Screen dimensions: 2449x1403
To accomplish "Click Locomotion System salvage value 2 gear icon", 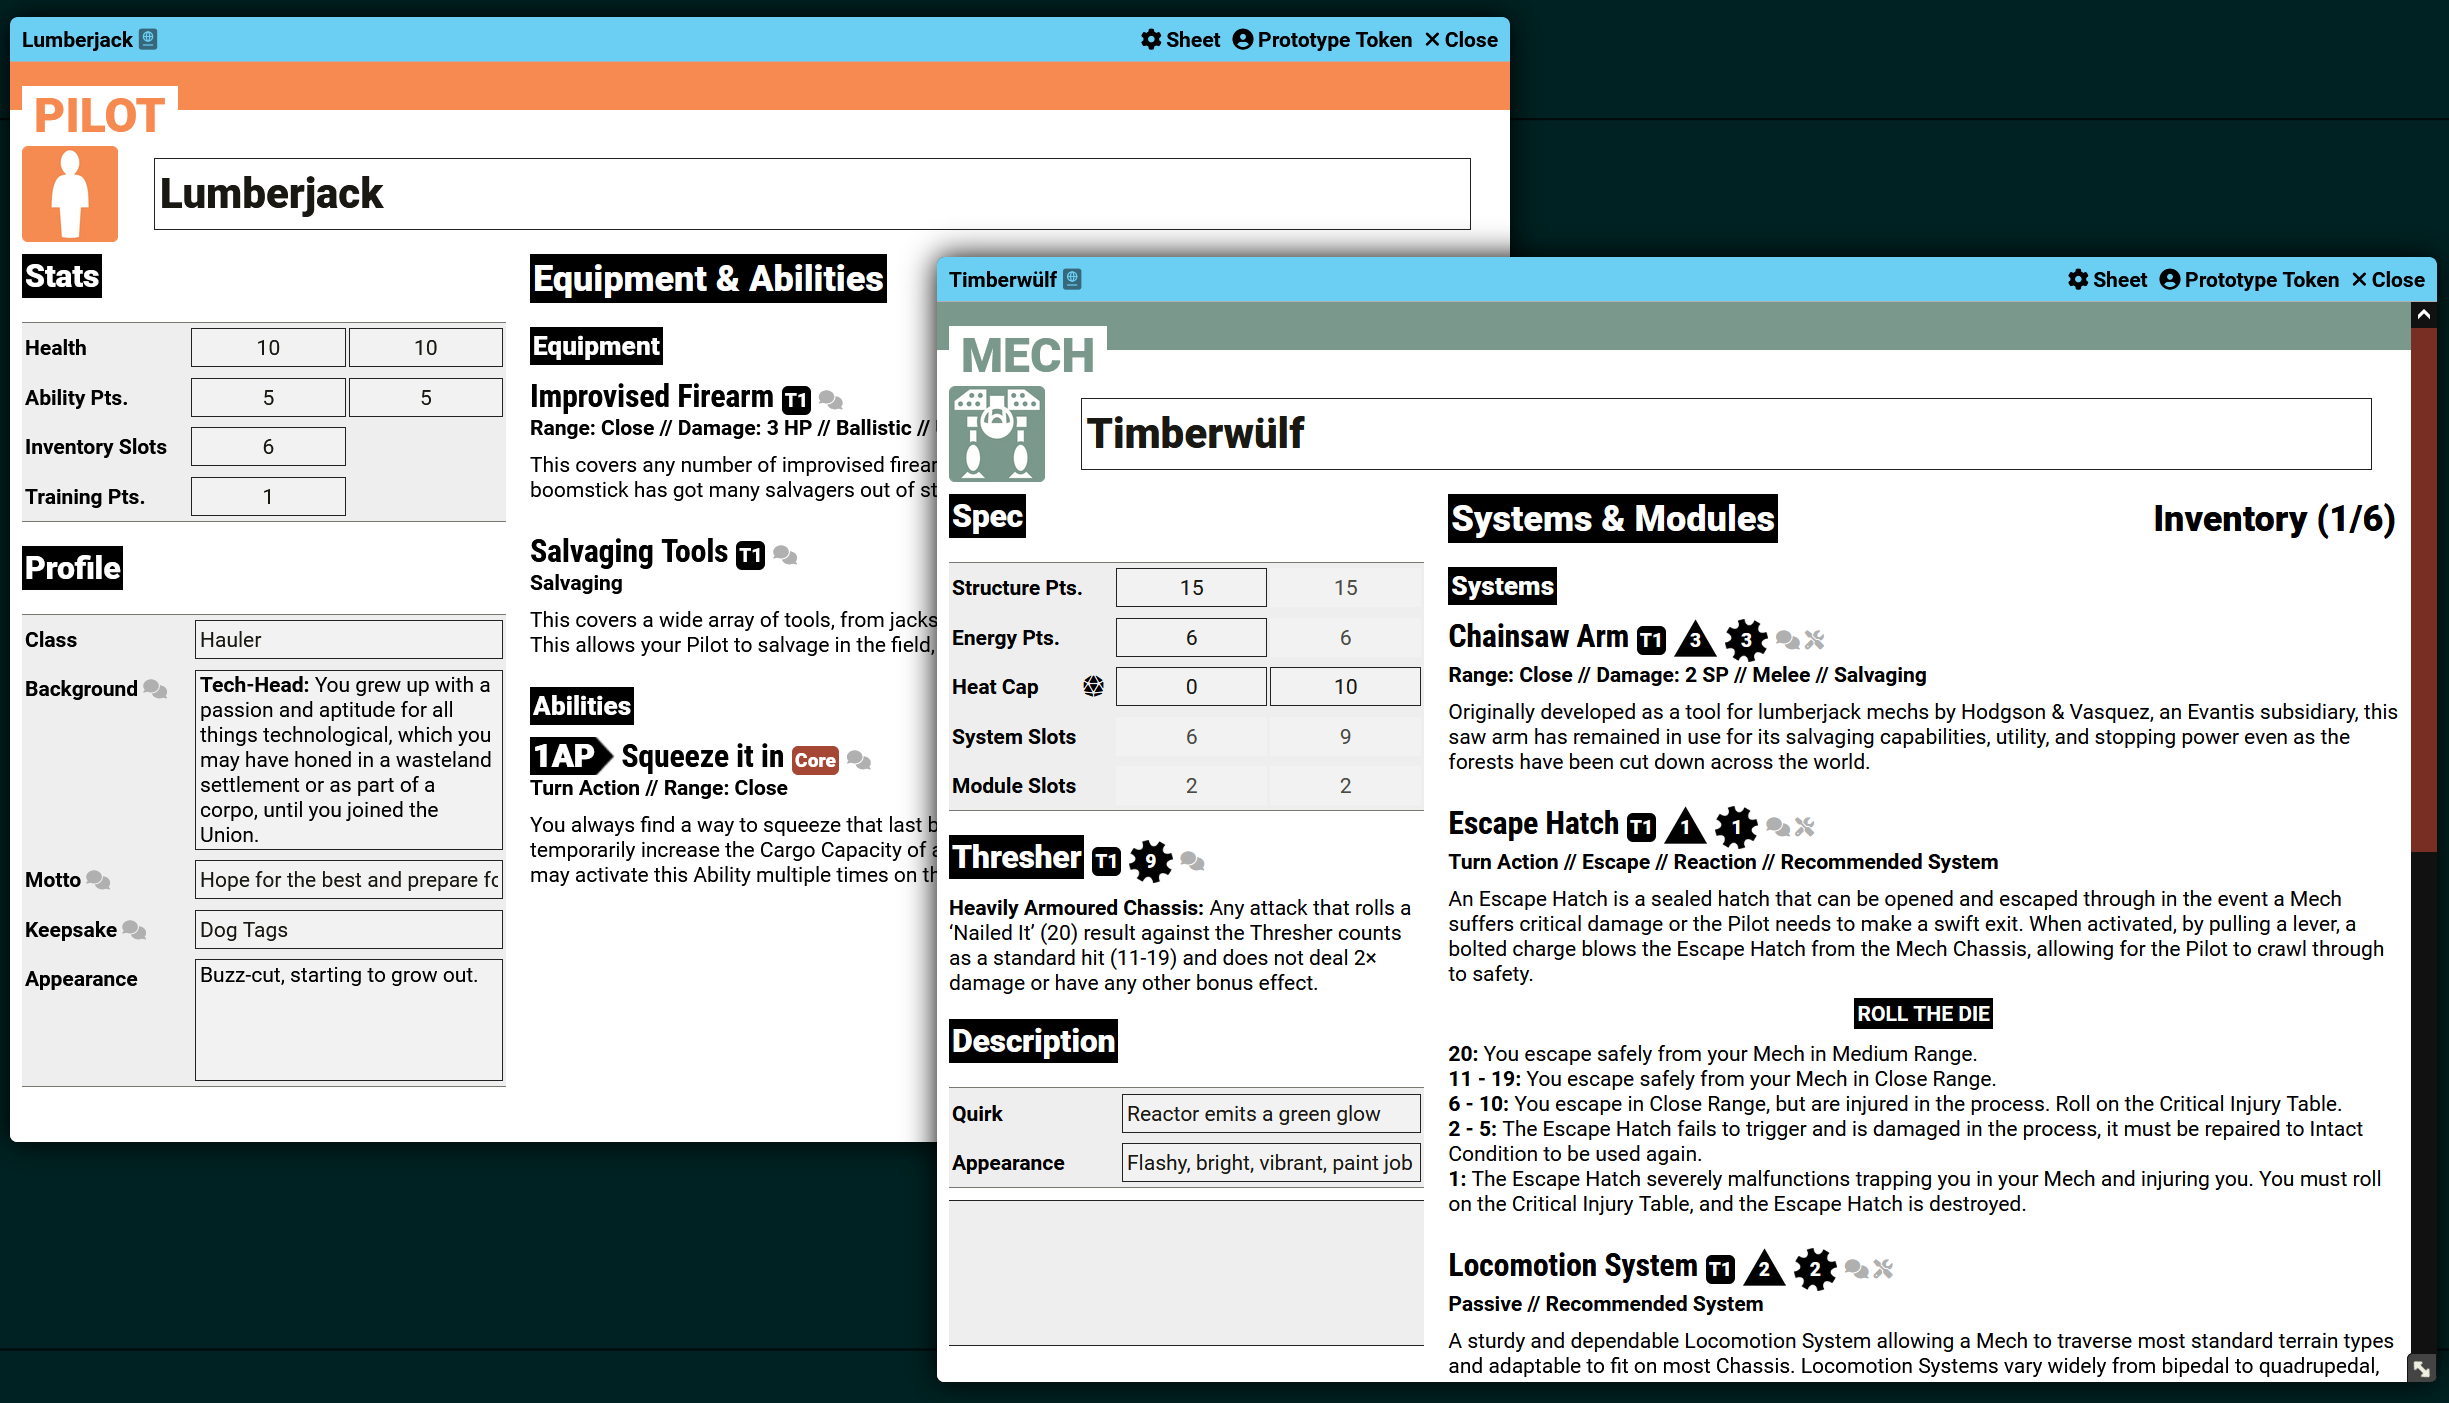I will point(1815,1269).
